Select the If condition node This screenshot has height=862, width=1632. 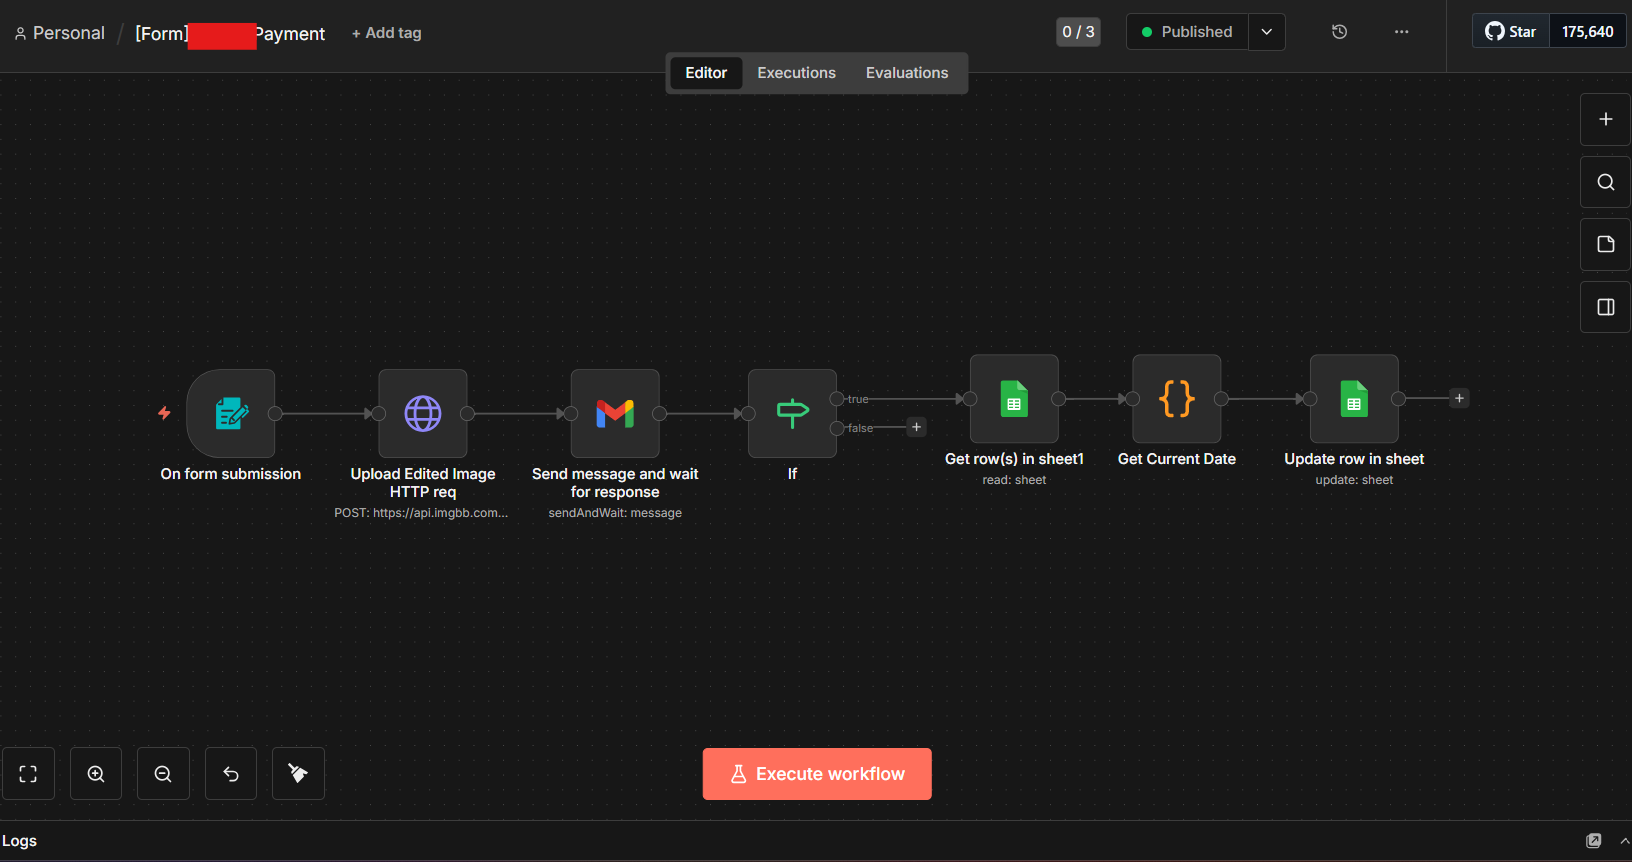(792, 413)
